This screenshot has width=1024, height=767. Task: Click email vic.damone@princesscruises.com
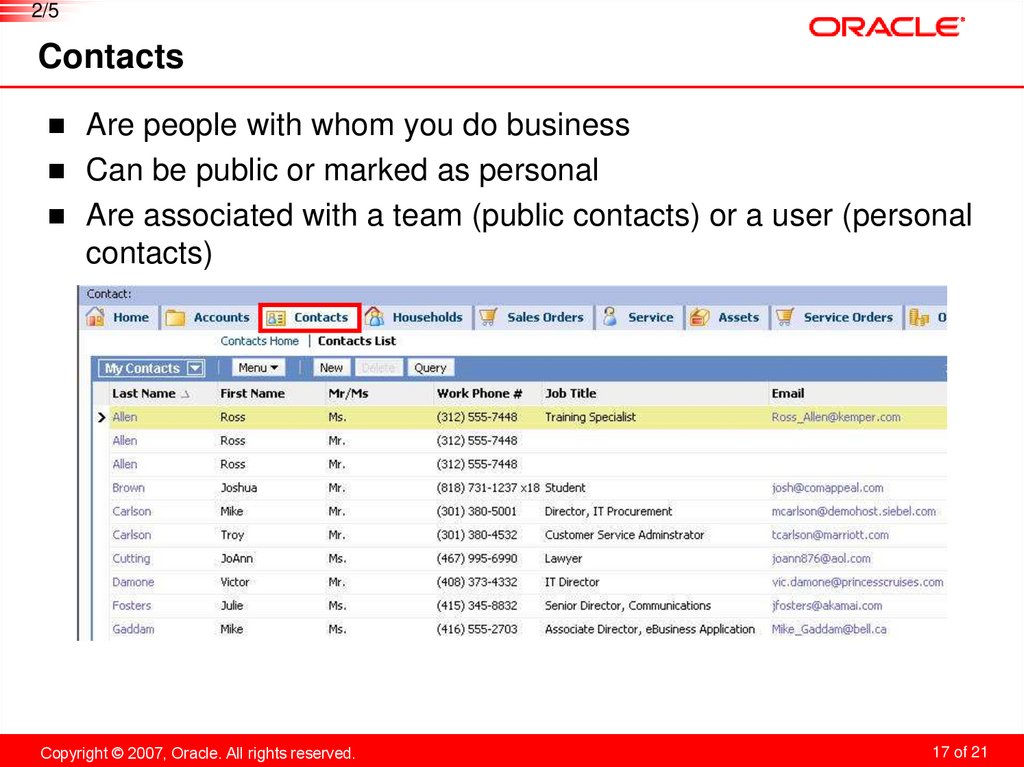pyautogui.click(x=857, y=582)
